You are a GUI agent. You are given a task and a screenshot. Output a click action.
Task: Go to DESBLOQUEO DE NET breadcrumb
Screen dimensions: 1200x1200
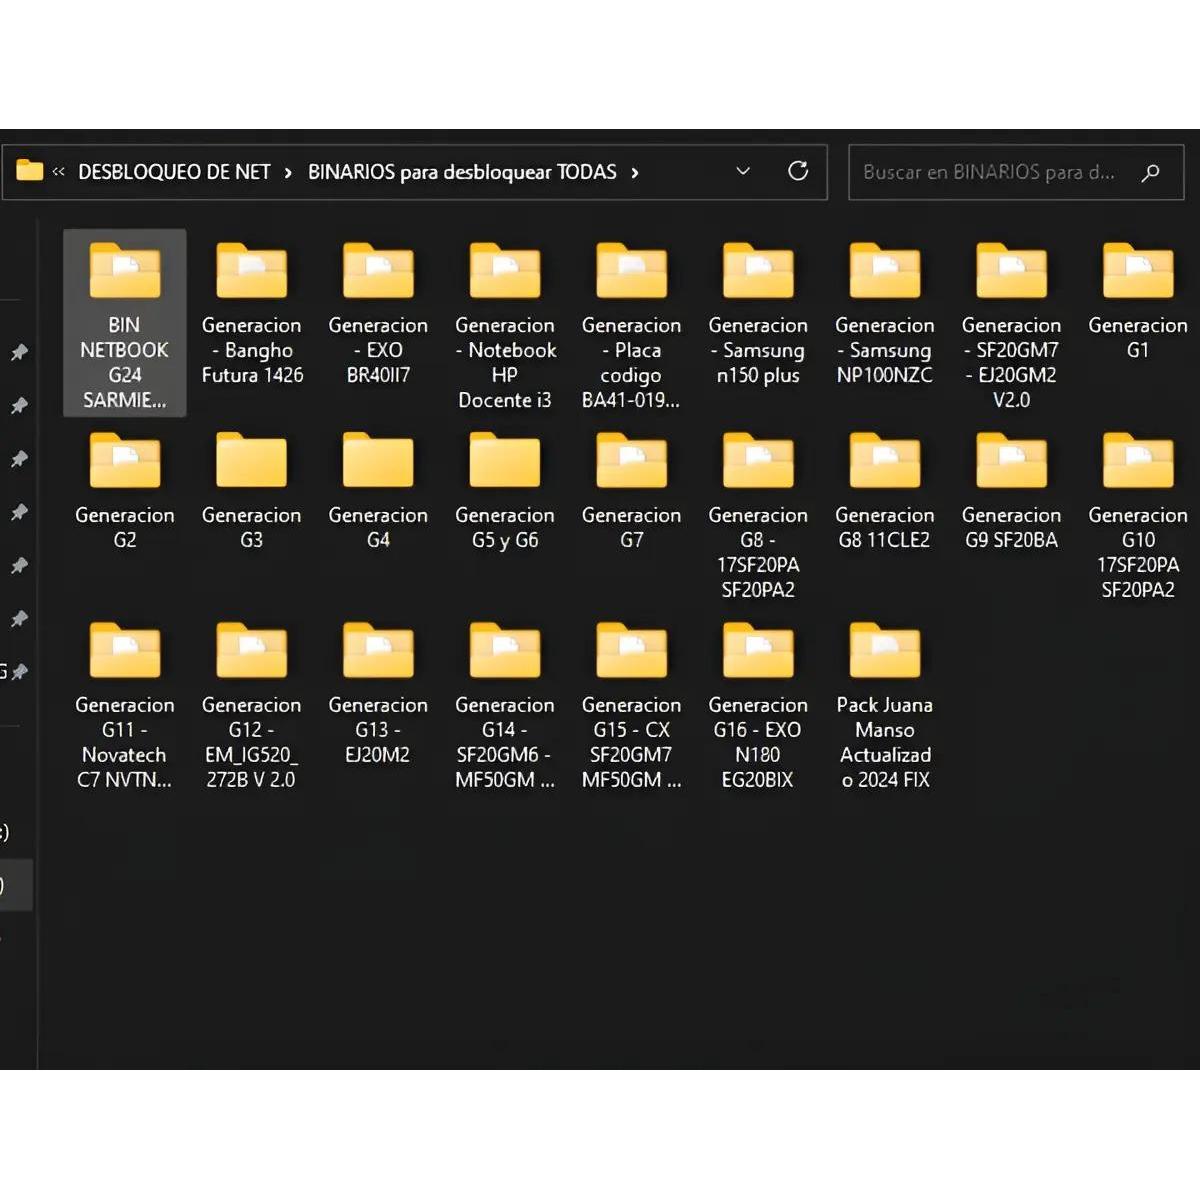pos(174,172)
